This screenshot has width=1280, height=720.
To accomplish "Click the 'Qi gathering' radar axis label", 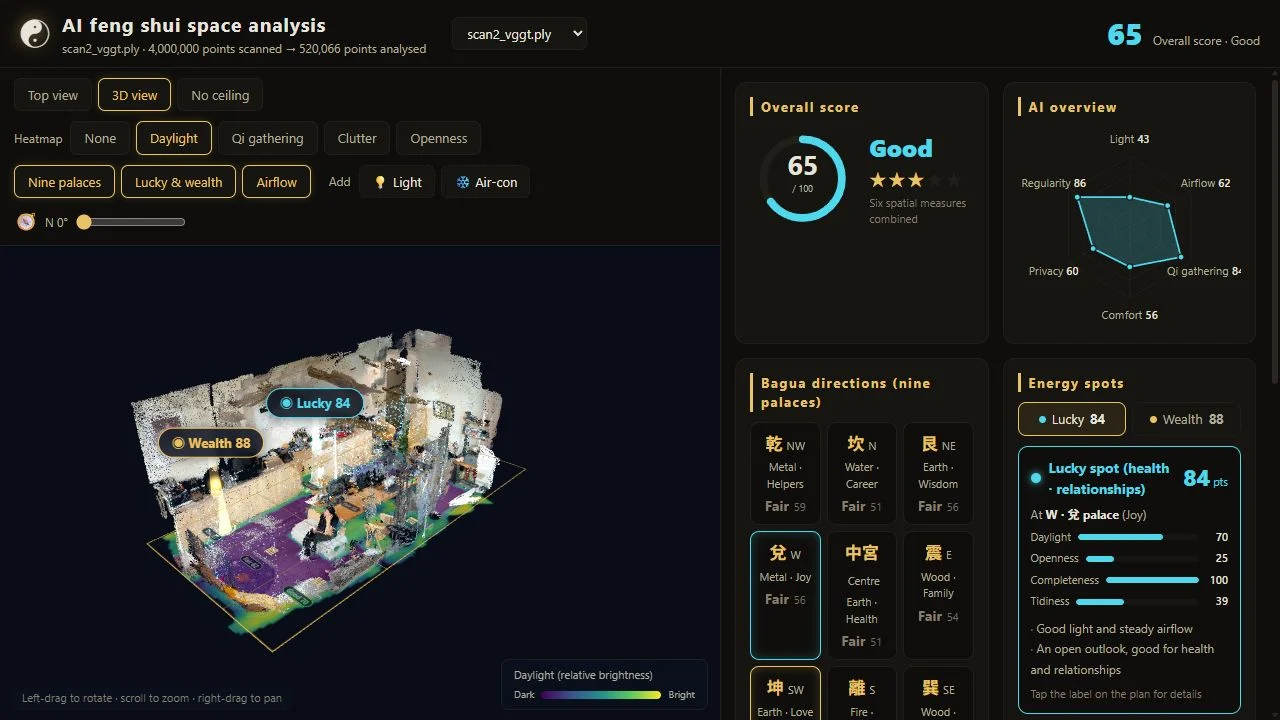I will pos(1204,271).
